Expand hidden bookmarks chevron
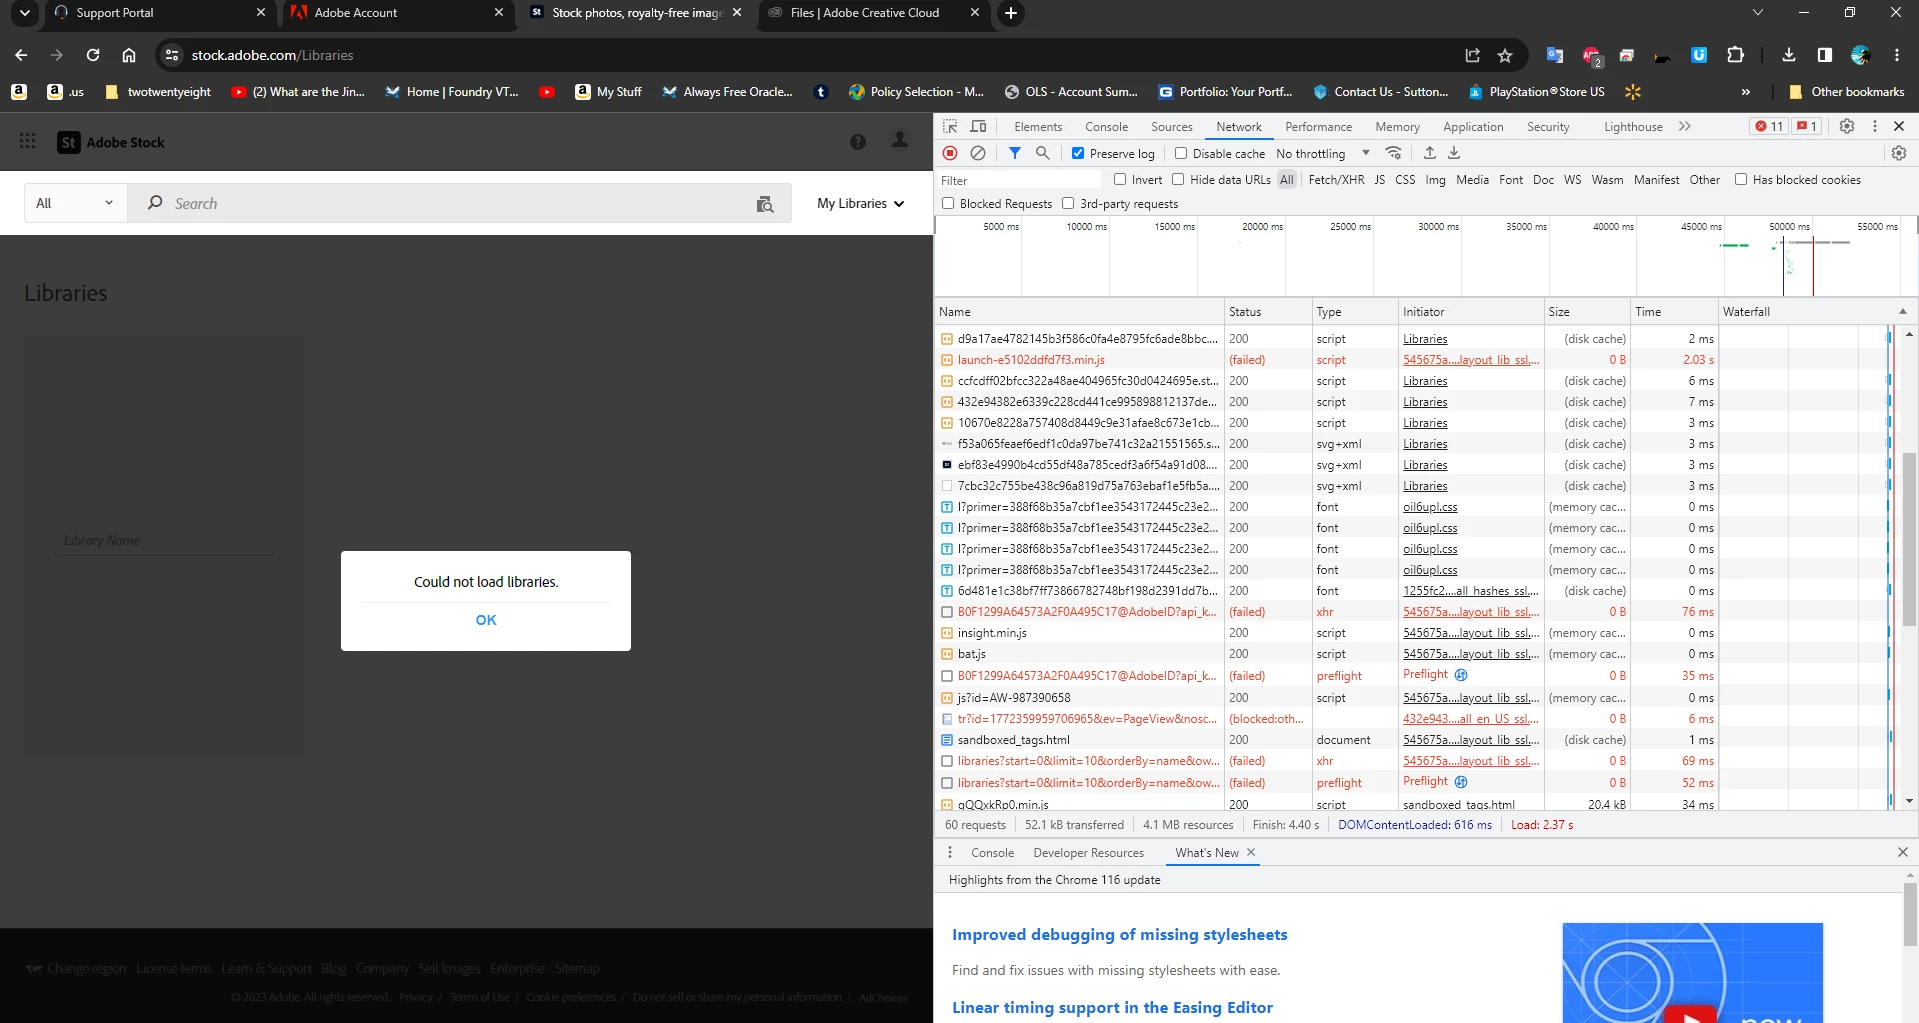 click(1745, 91)
